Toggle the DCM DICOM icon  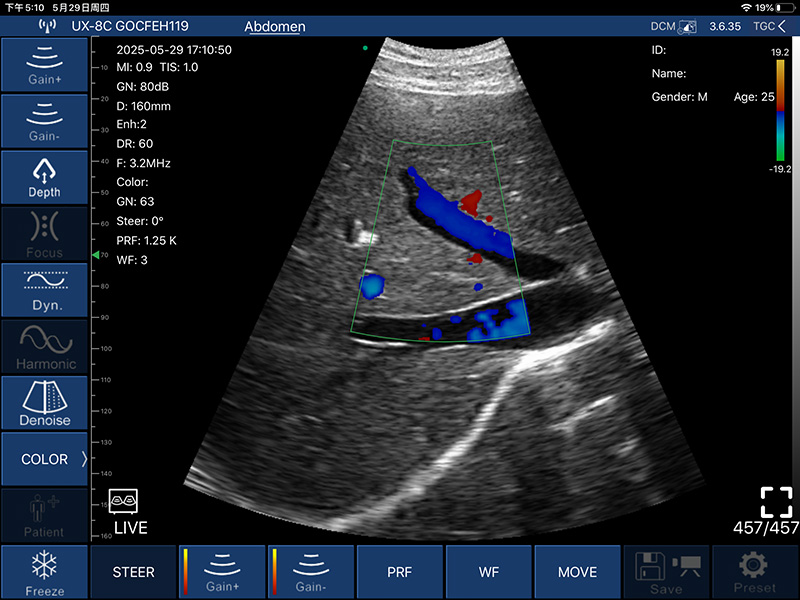tap(674, 26)
